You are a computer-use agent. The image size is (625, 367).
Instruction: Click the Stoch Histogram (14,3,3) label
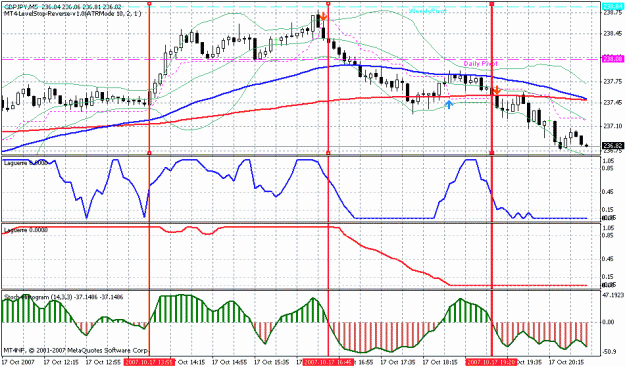pyautogui.click(x=63, y=297)
